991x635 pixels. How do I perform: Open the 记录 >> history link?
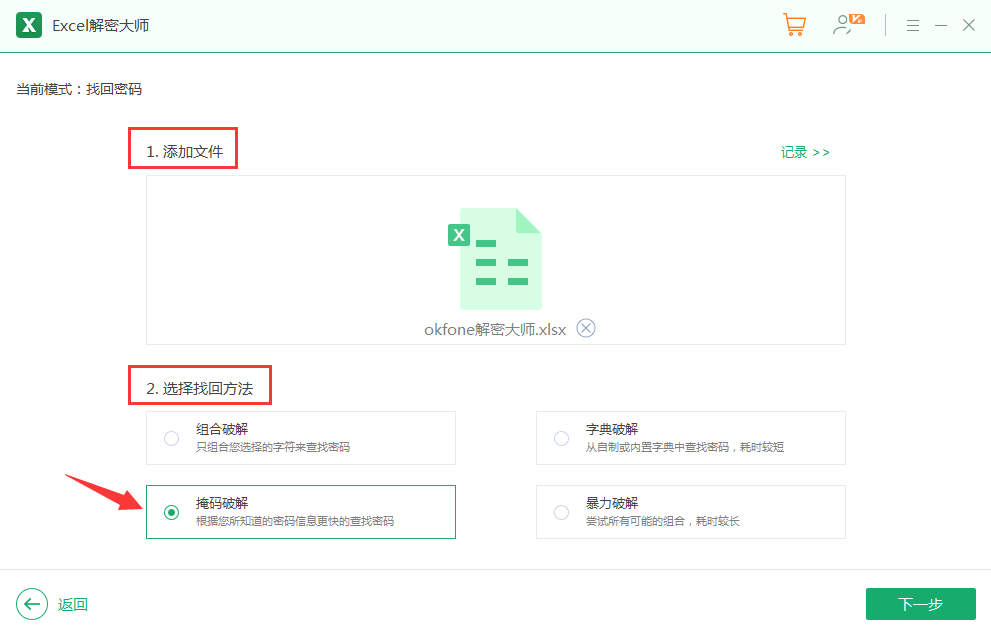click(805, 152)
